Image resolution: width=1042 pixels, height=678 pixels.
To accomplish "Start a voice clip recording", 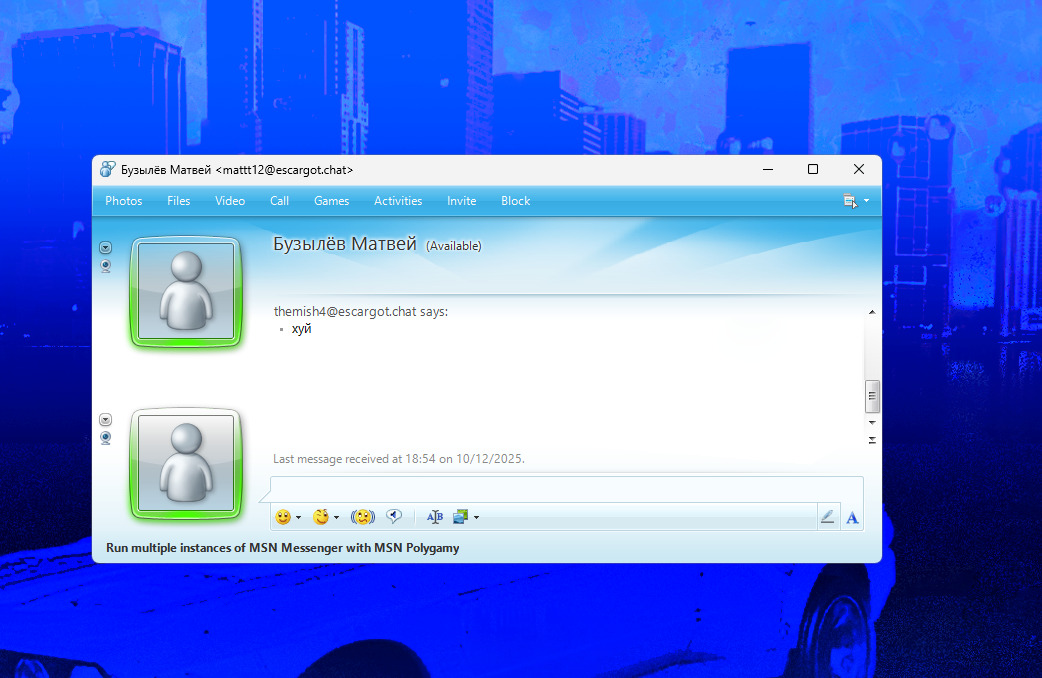I will [x=394, y=516].
